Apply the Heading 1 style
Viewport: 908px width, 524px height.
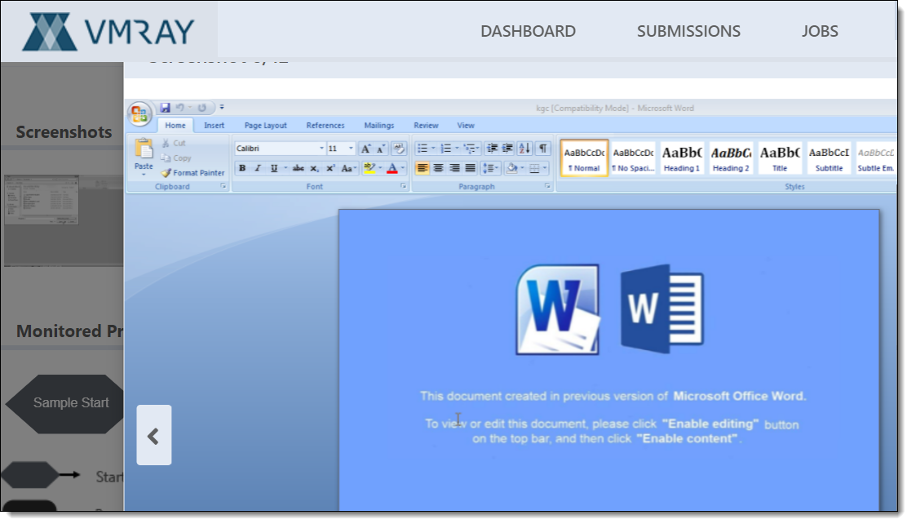pos(682,158)
